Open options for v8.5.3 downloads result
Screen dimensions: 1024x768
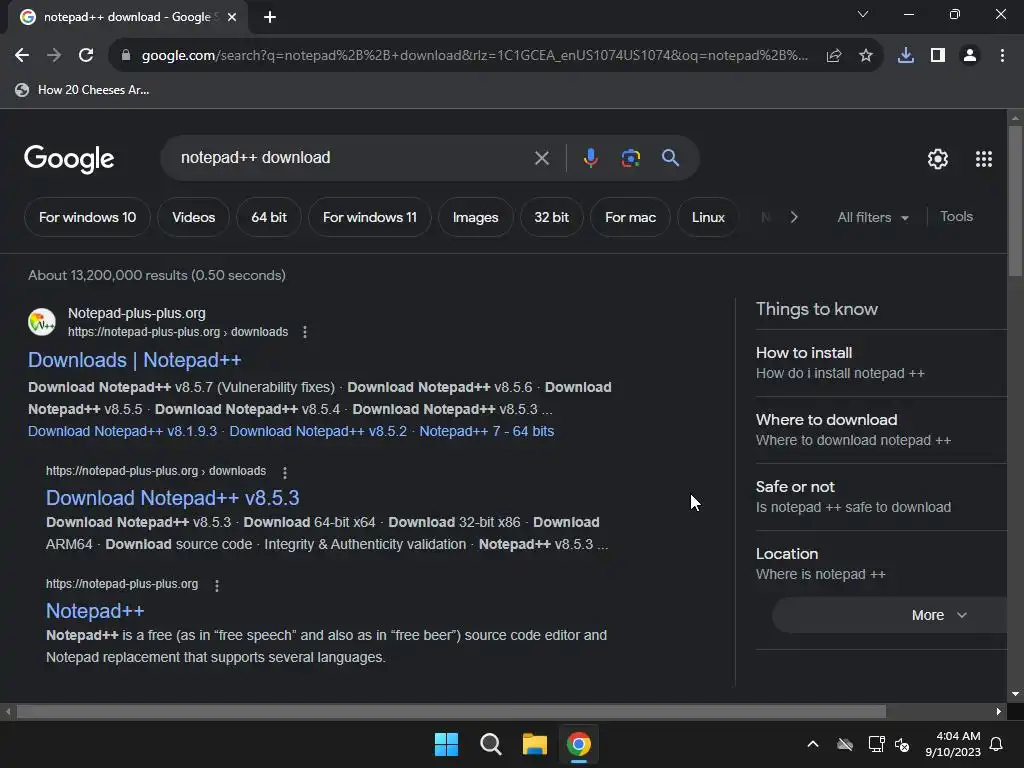click(285, 472)
